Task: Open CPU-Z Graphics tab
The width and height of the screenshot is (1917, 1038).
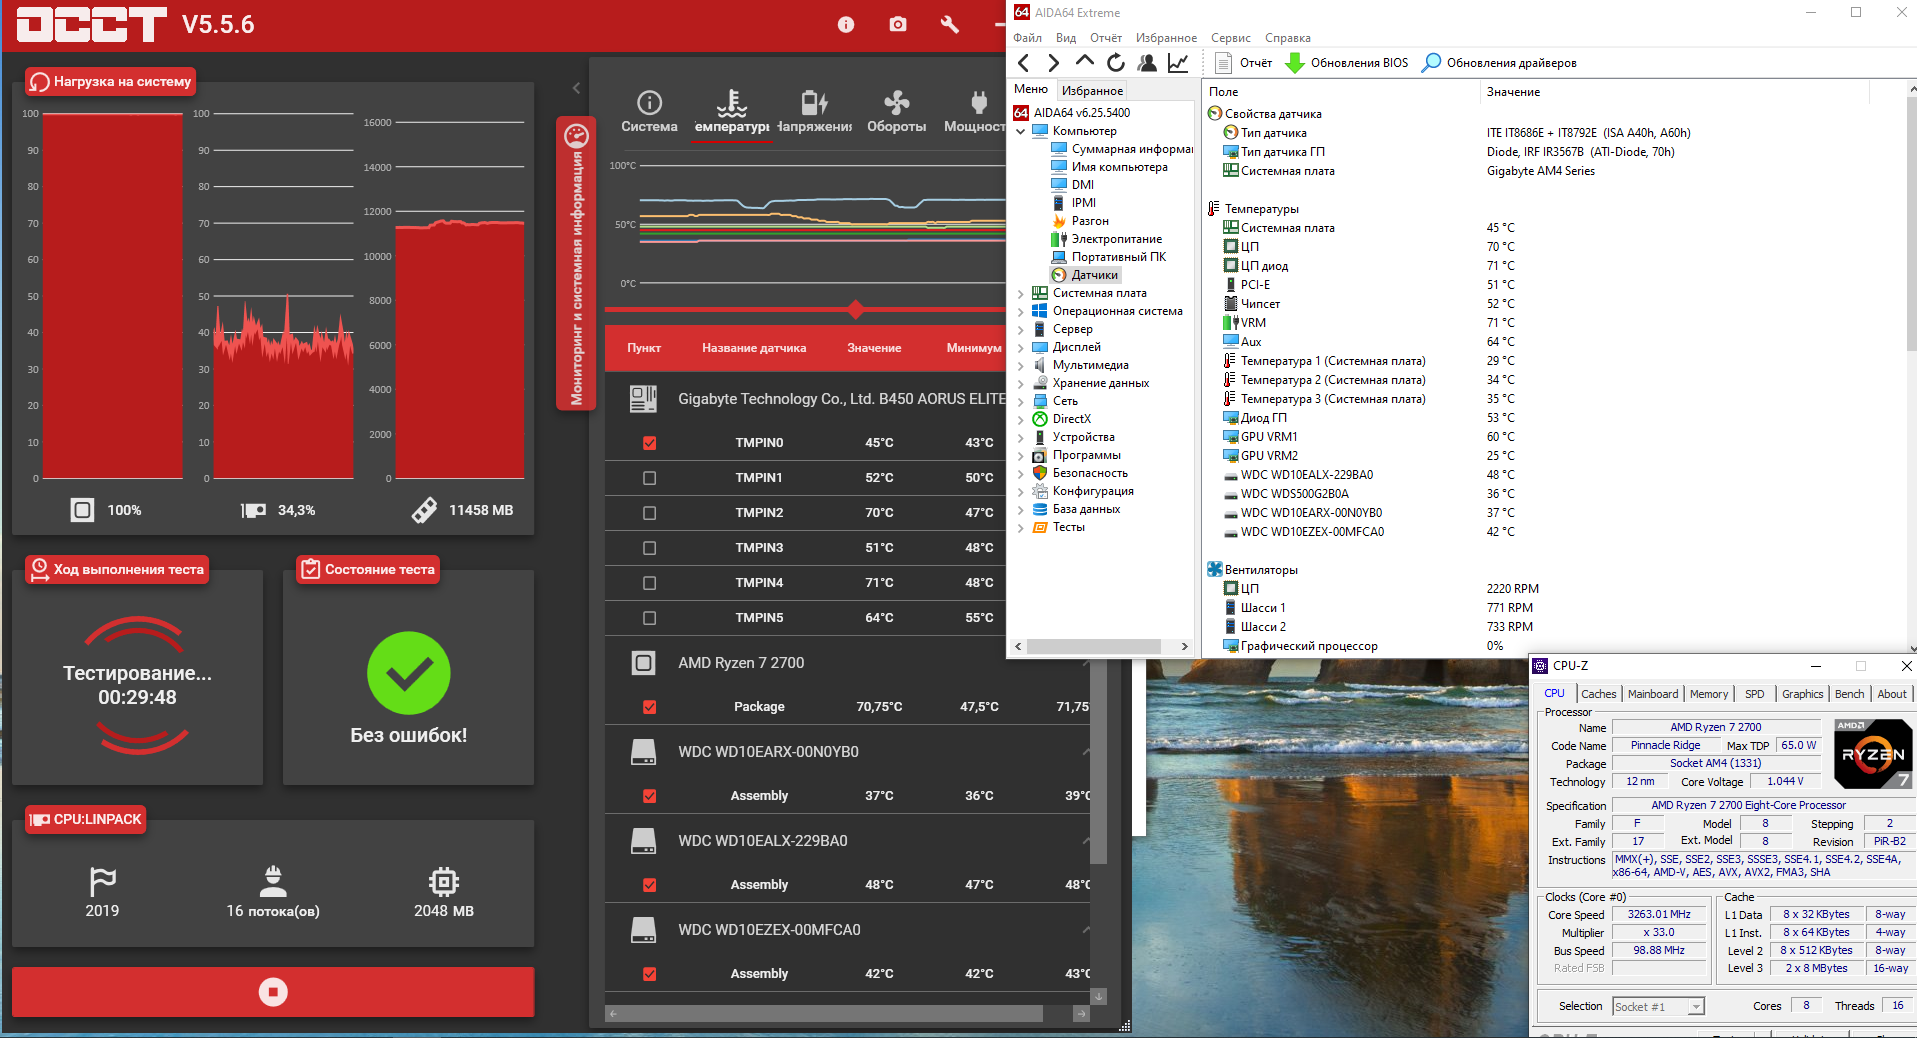Action: [x=1802, y=694]
